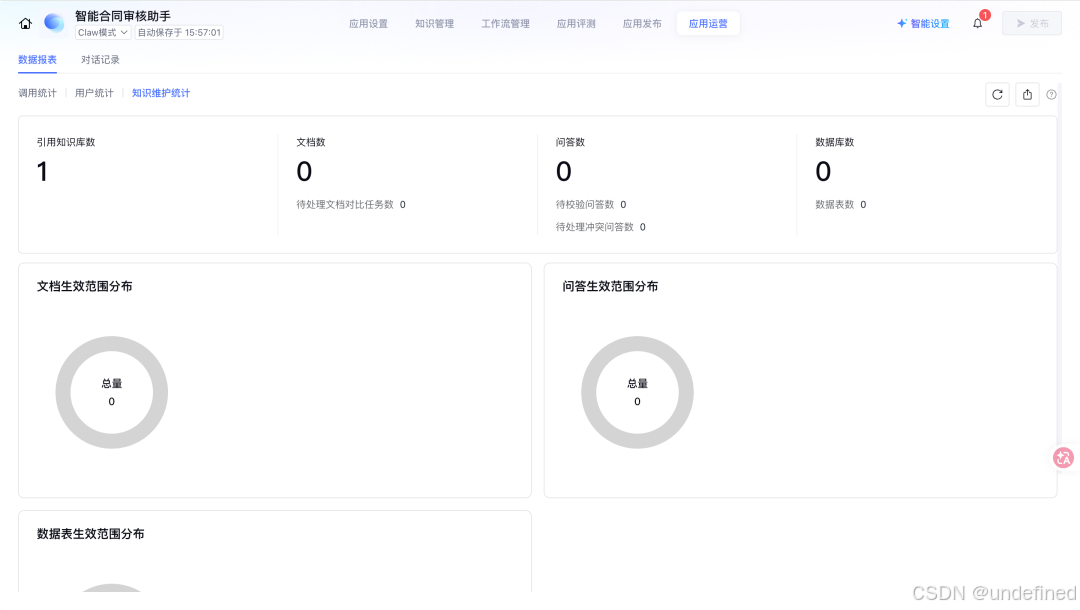Click 待处理文档对比任务数 entry
1080x610 pixels.
(351, 204)
